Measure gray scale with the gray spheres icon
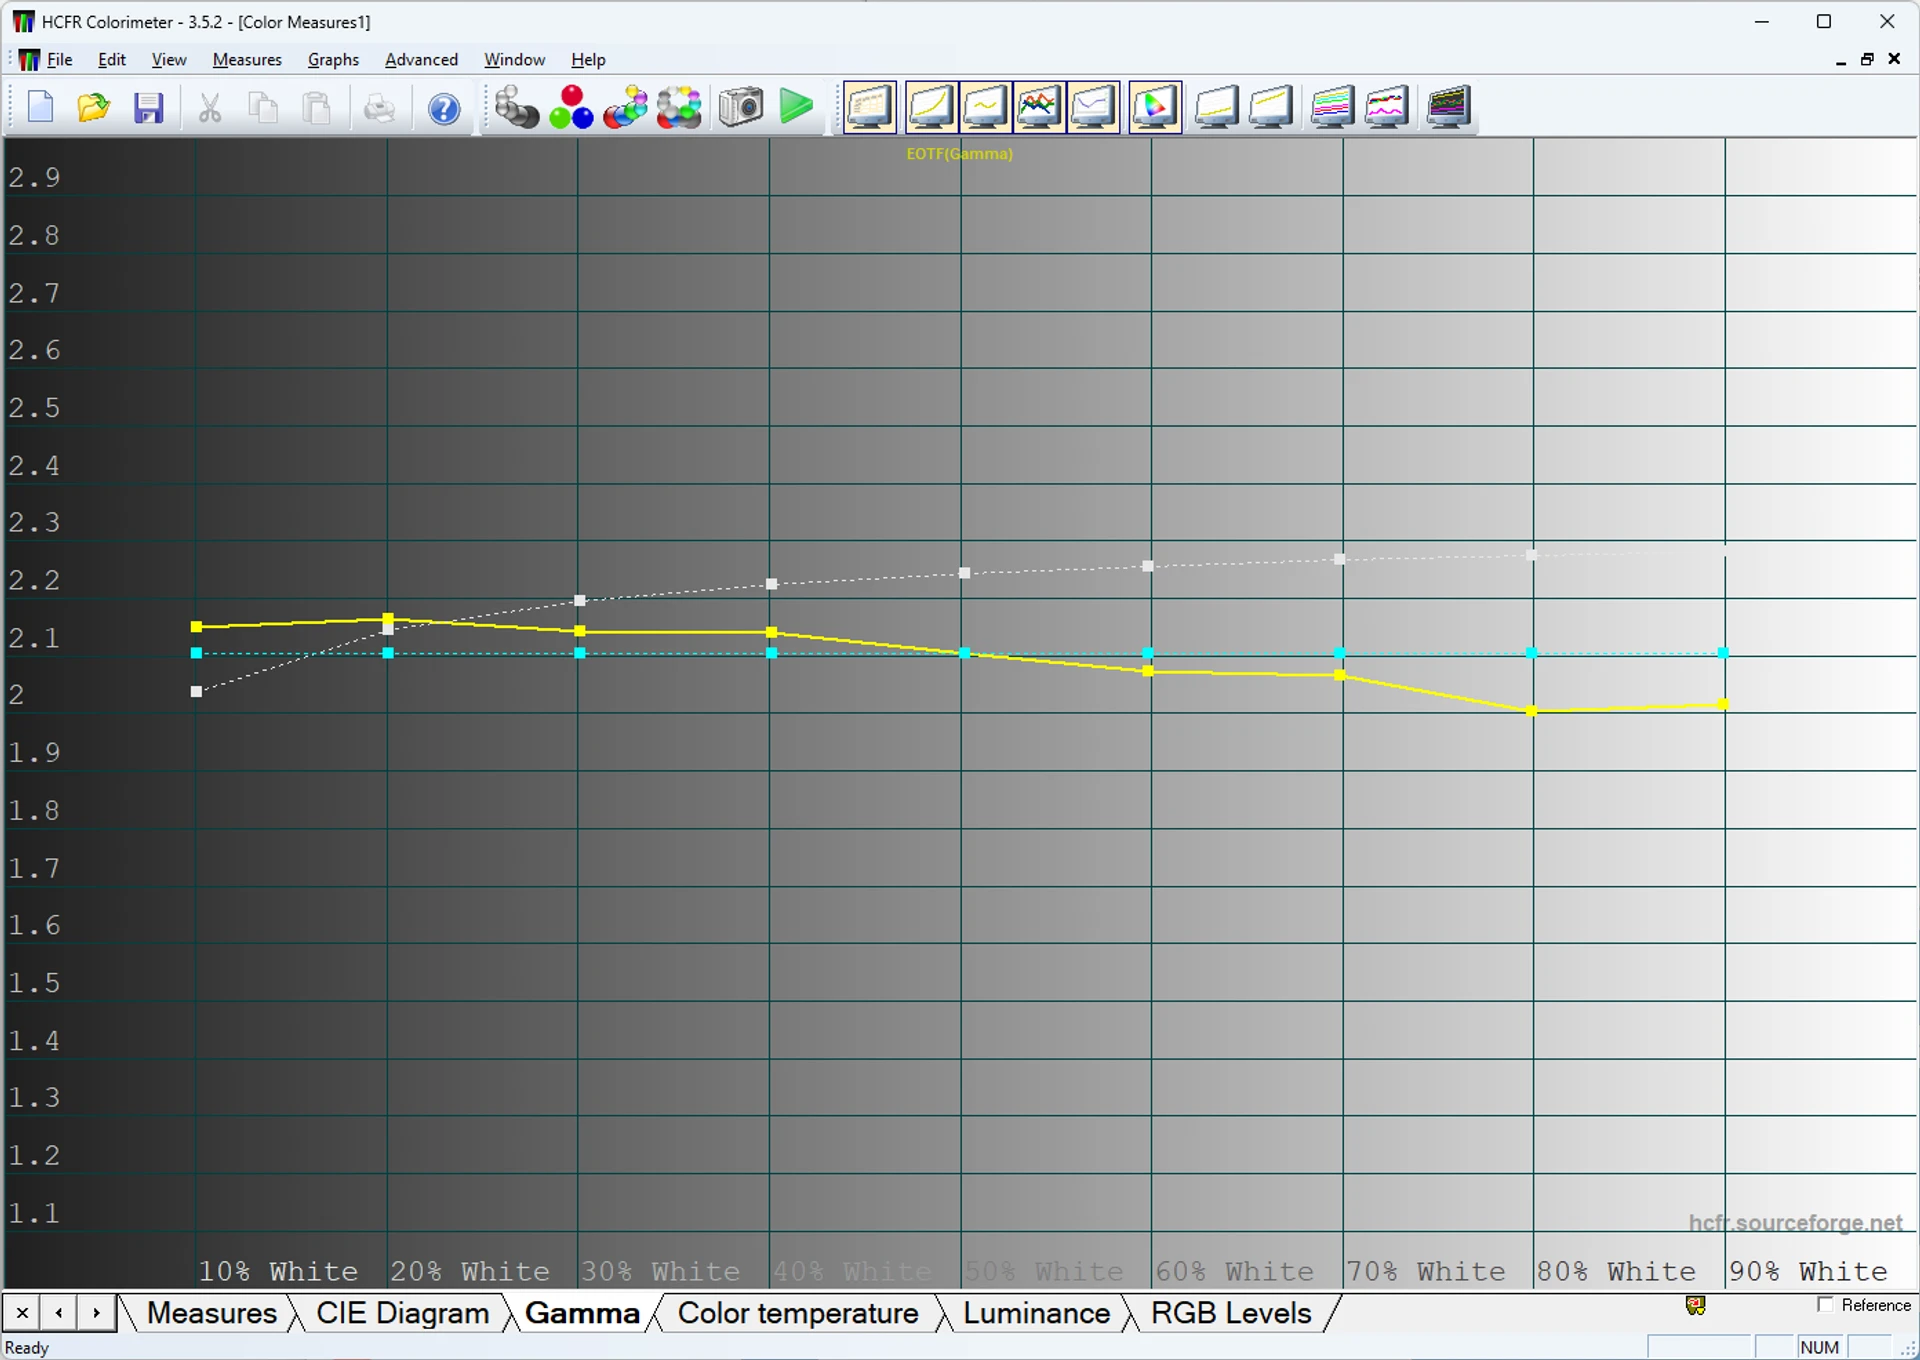 tap(516, 107)
